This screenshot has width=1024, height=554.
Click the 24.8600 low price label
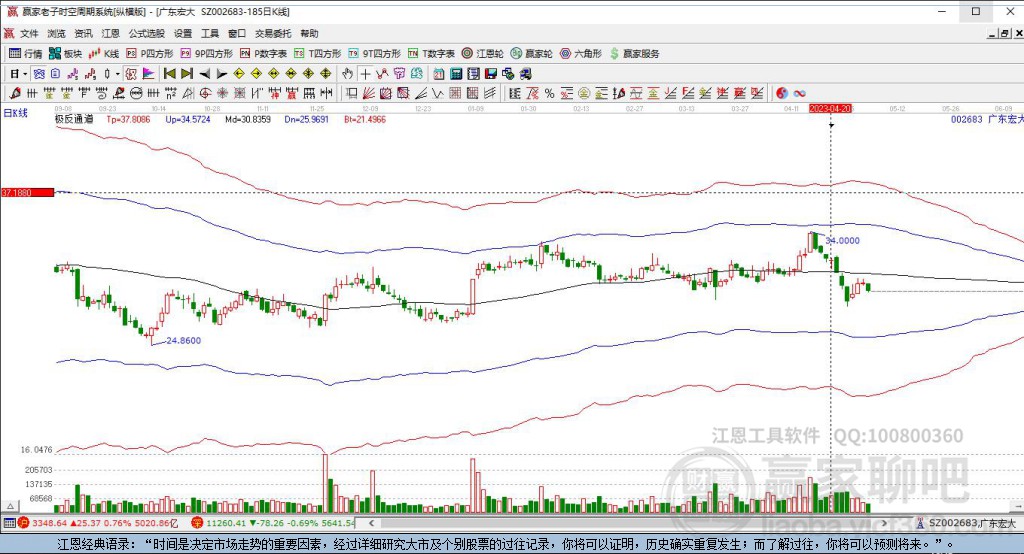coord(184,340)
